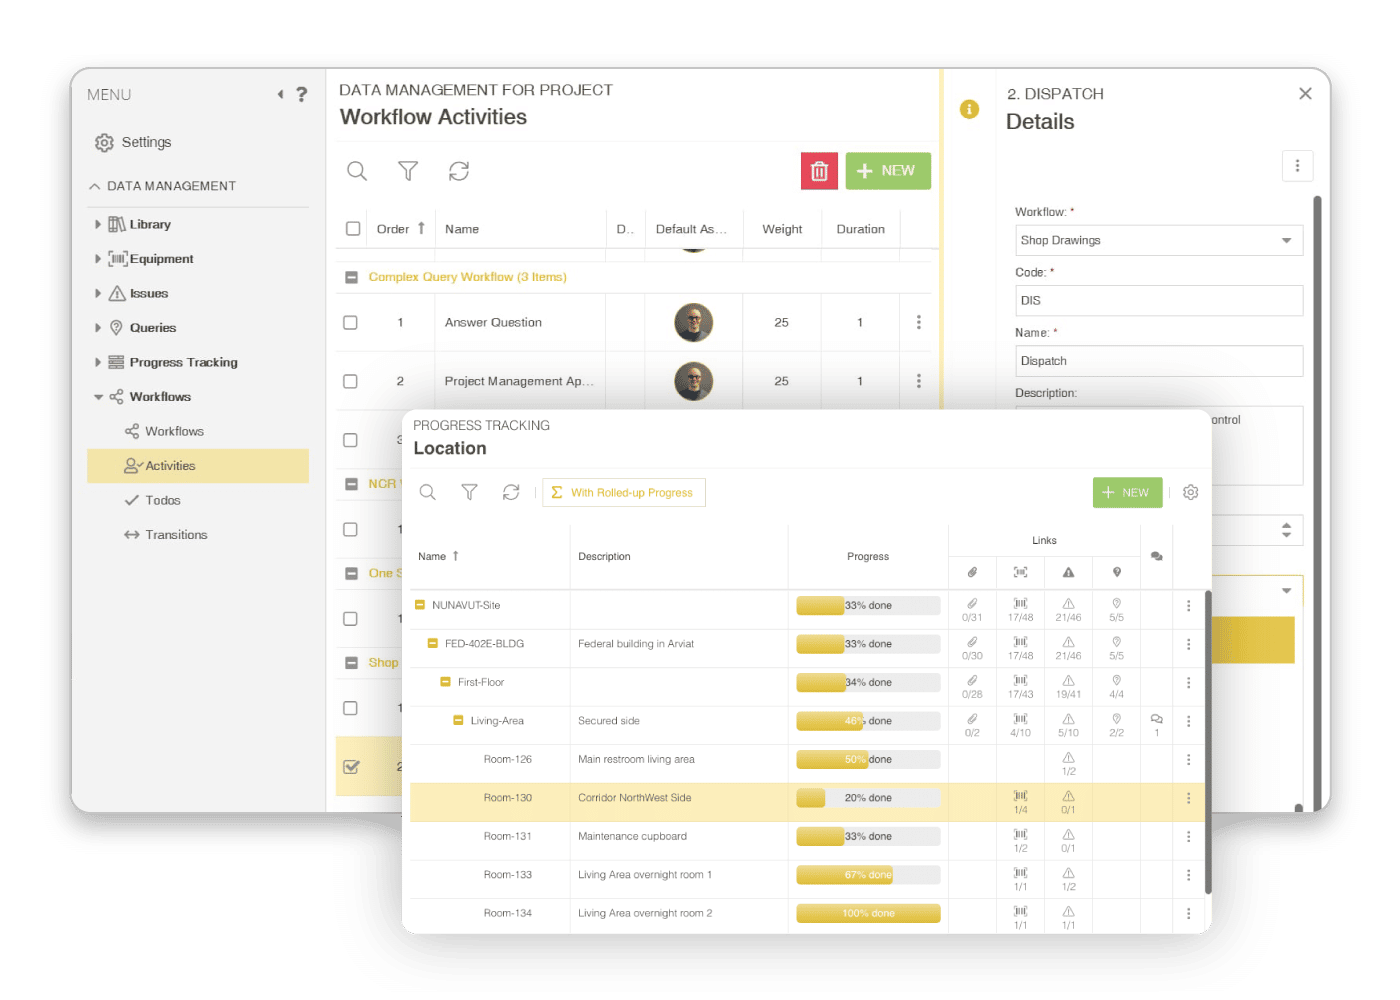Open the gear settings icon in Progress Tracking

pyautogui.click(x=1190, y=492)
